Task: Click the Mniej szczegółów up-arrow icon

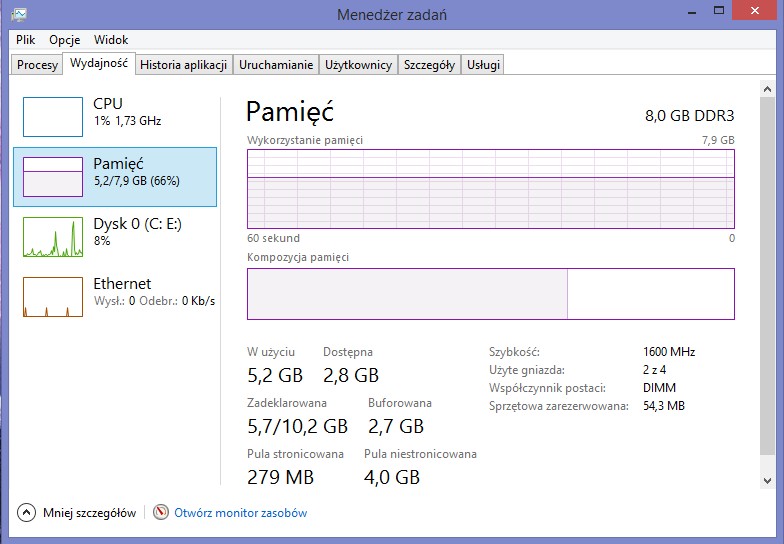Action: tap(26, 512)
